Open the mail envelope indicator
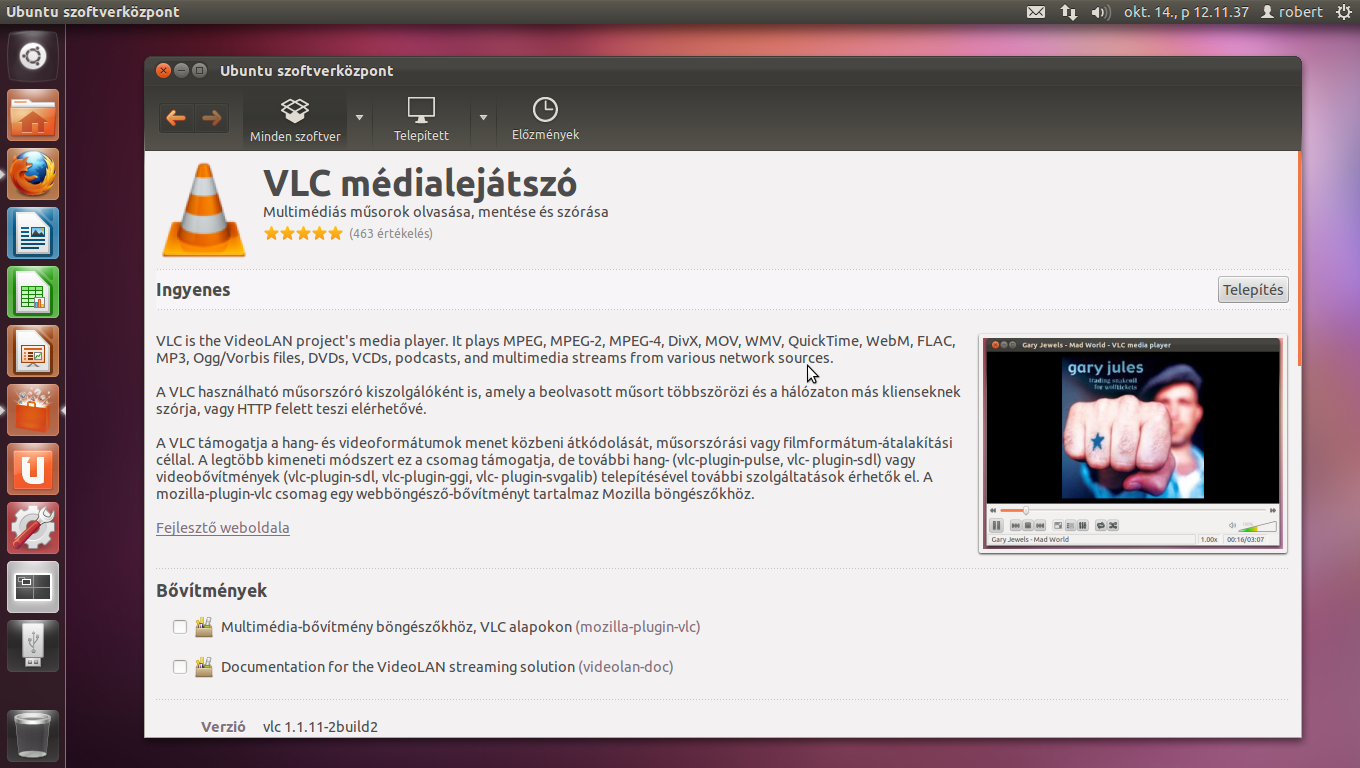Screen dimensions: 1360x768 coord(1036,12)
